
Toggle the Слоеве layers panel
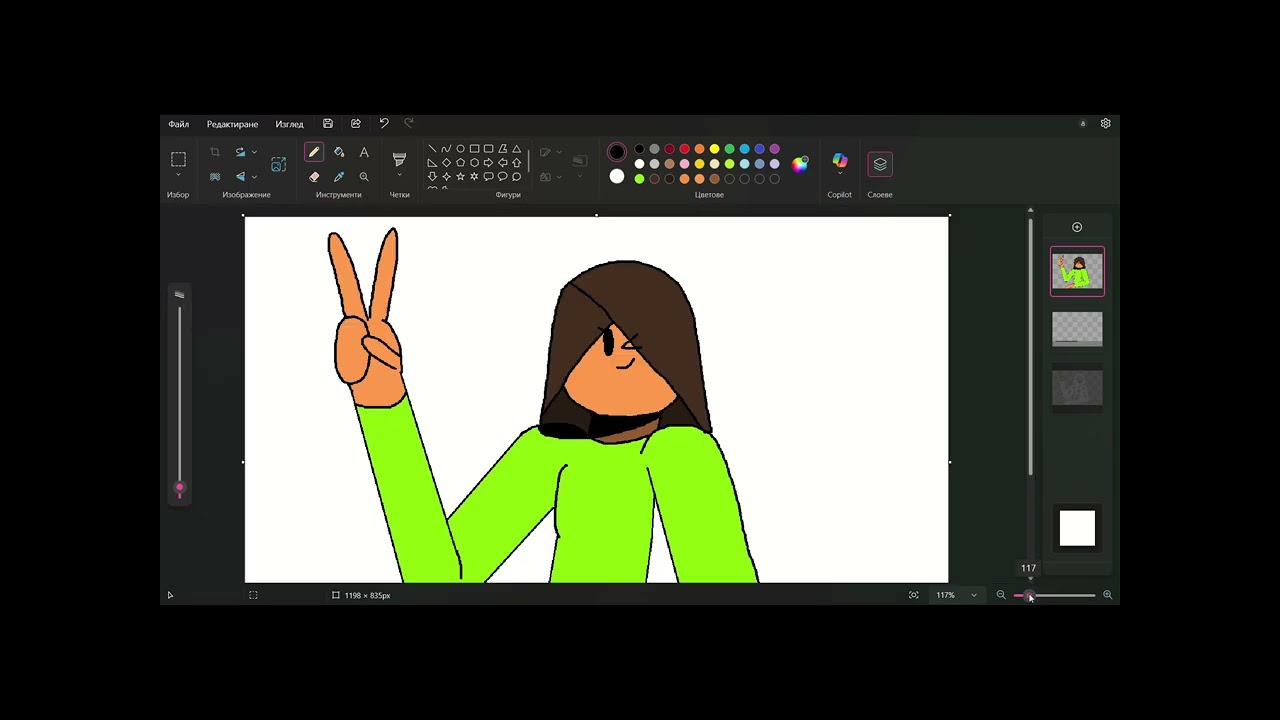pyautogui.click(x=880, y=164)
